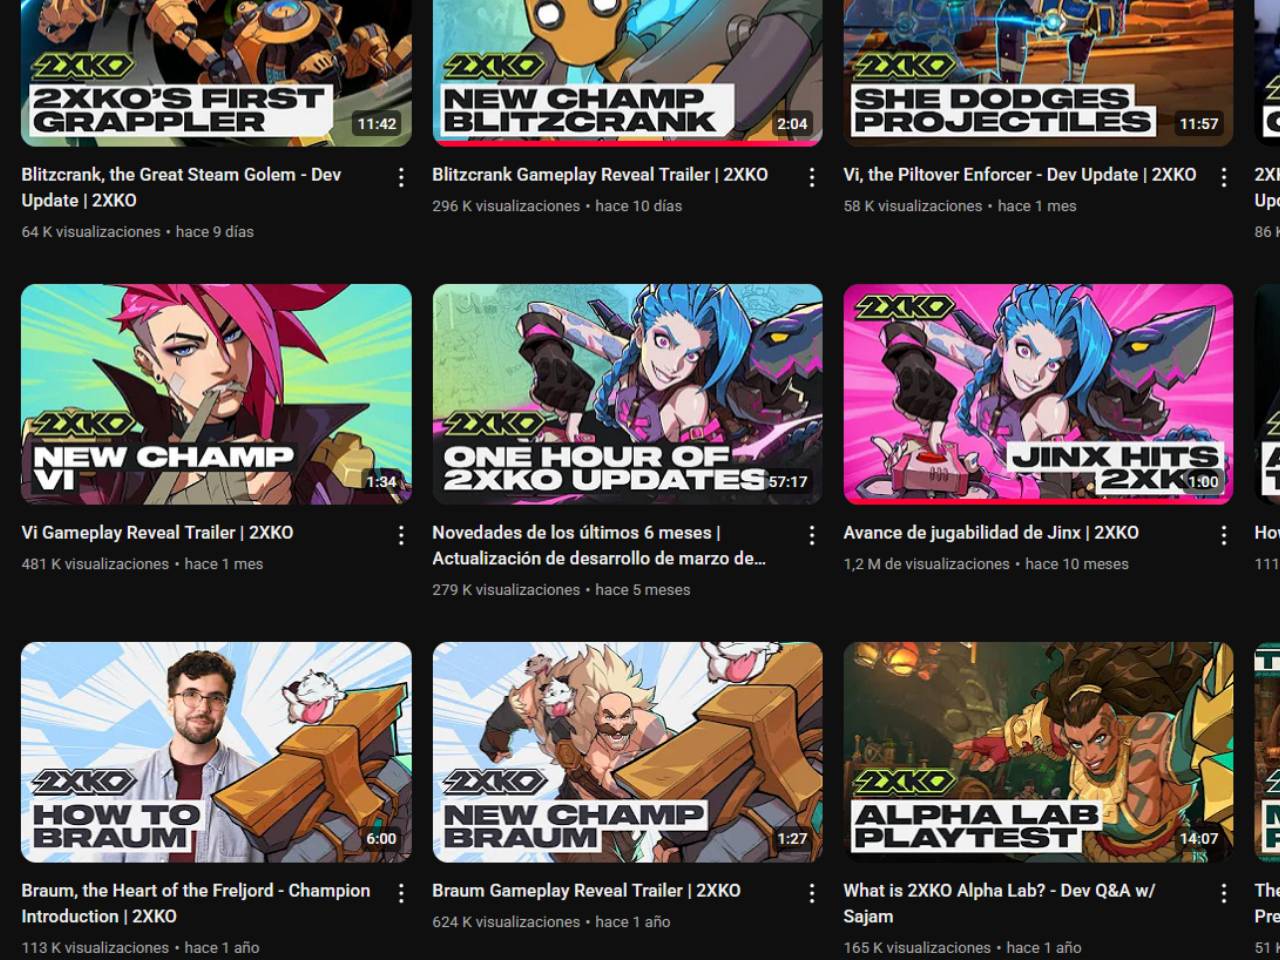Play the New Champ Vi thumbnail video
1280x960 pixels.
(216, 394)
